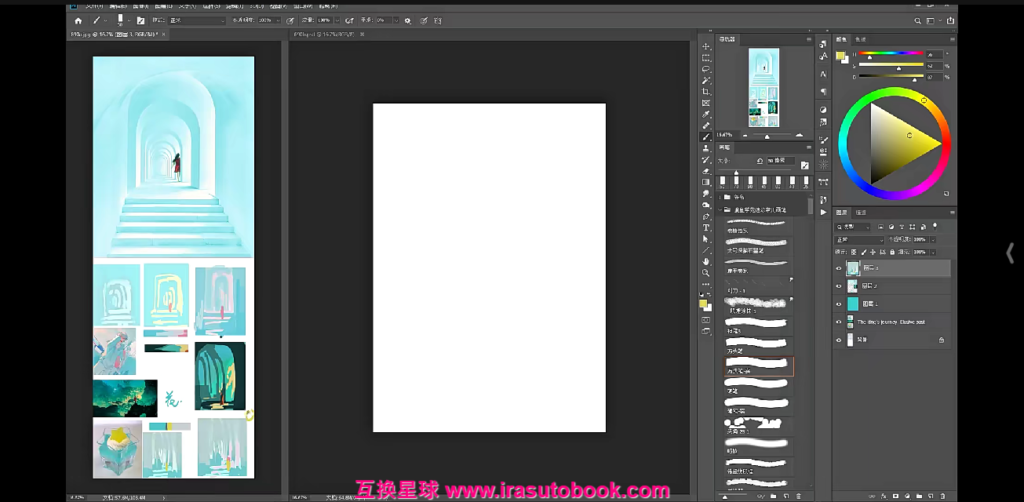This screenshot has height=502, width=1024.
Task: Hide the second layer from top
Action: (839, 286)
